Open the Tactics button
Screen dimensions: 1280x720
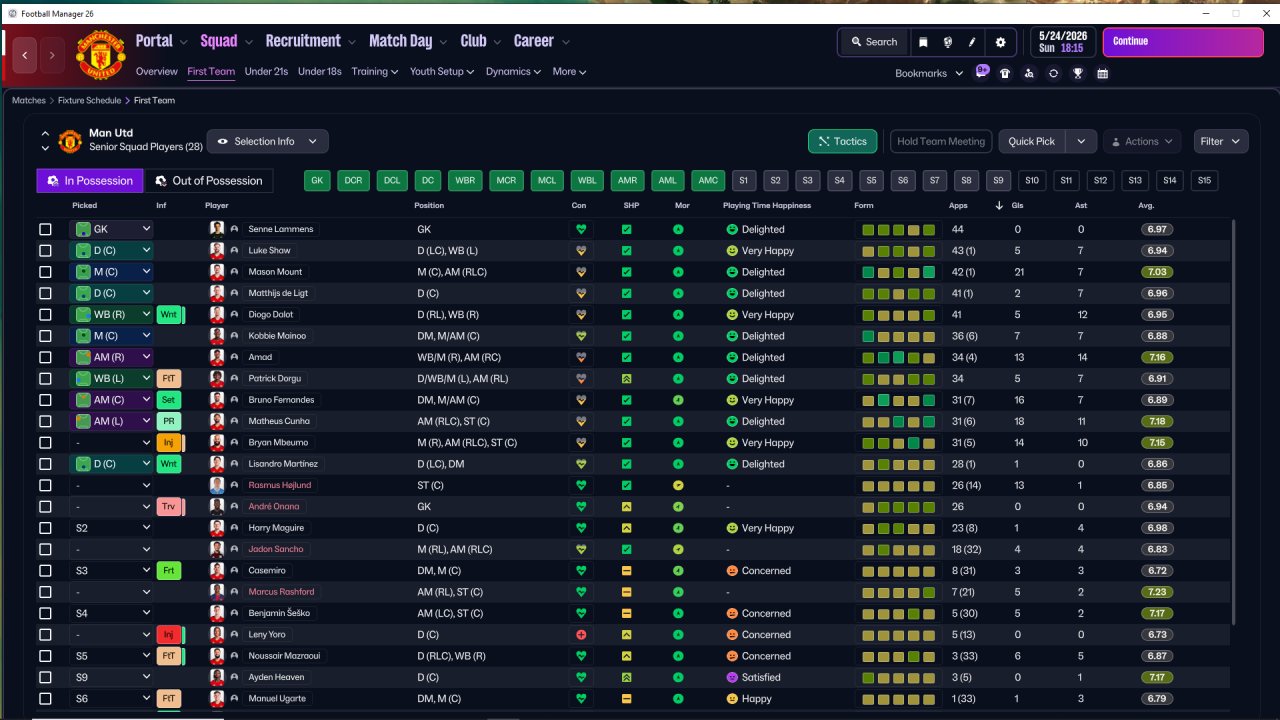tap(843, 142)
